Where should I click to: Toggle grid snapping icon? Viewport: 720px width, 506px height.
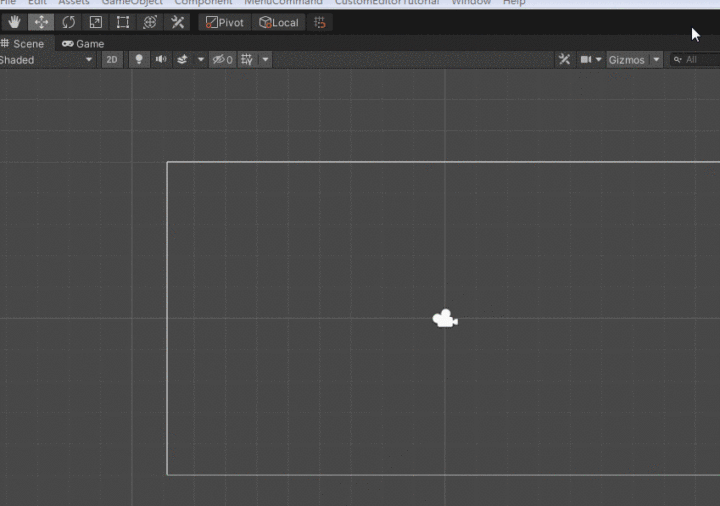320,22
